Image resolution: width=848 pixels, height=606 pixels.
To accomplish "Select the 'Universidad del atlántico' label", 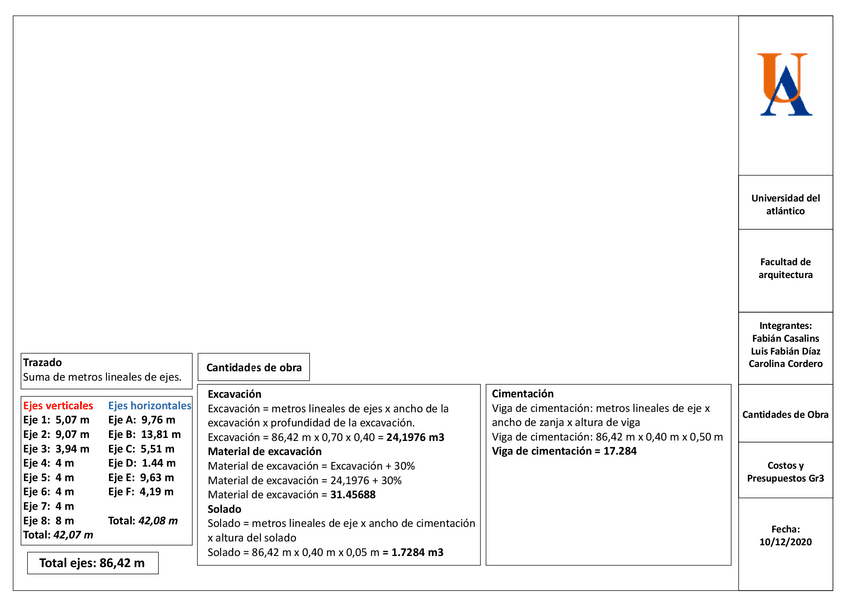I will point(785,204).
